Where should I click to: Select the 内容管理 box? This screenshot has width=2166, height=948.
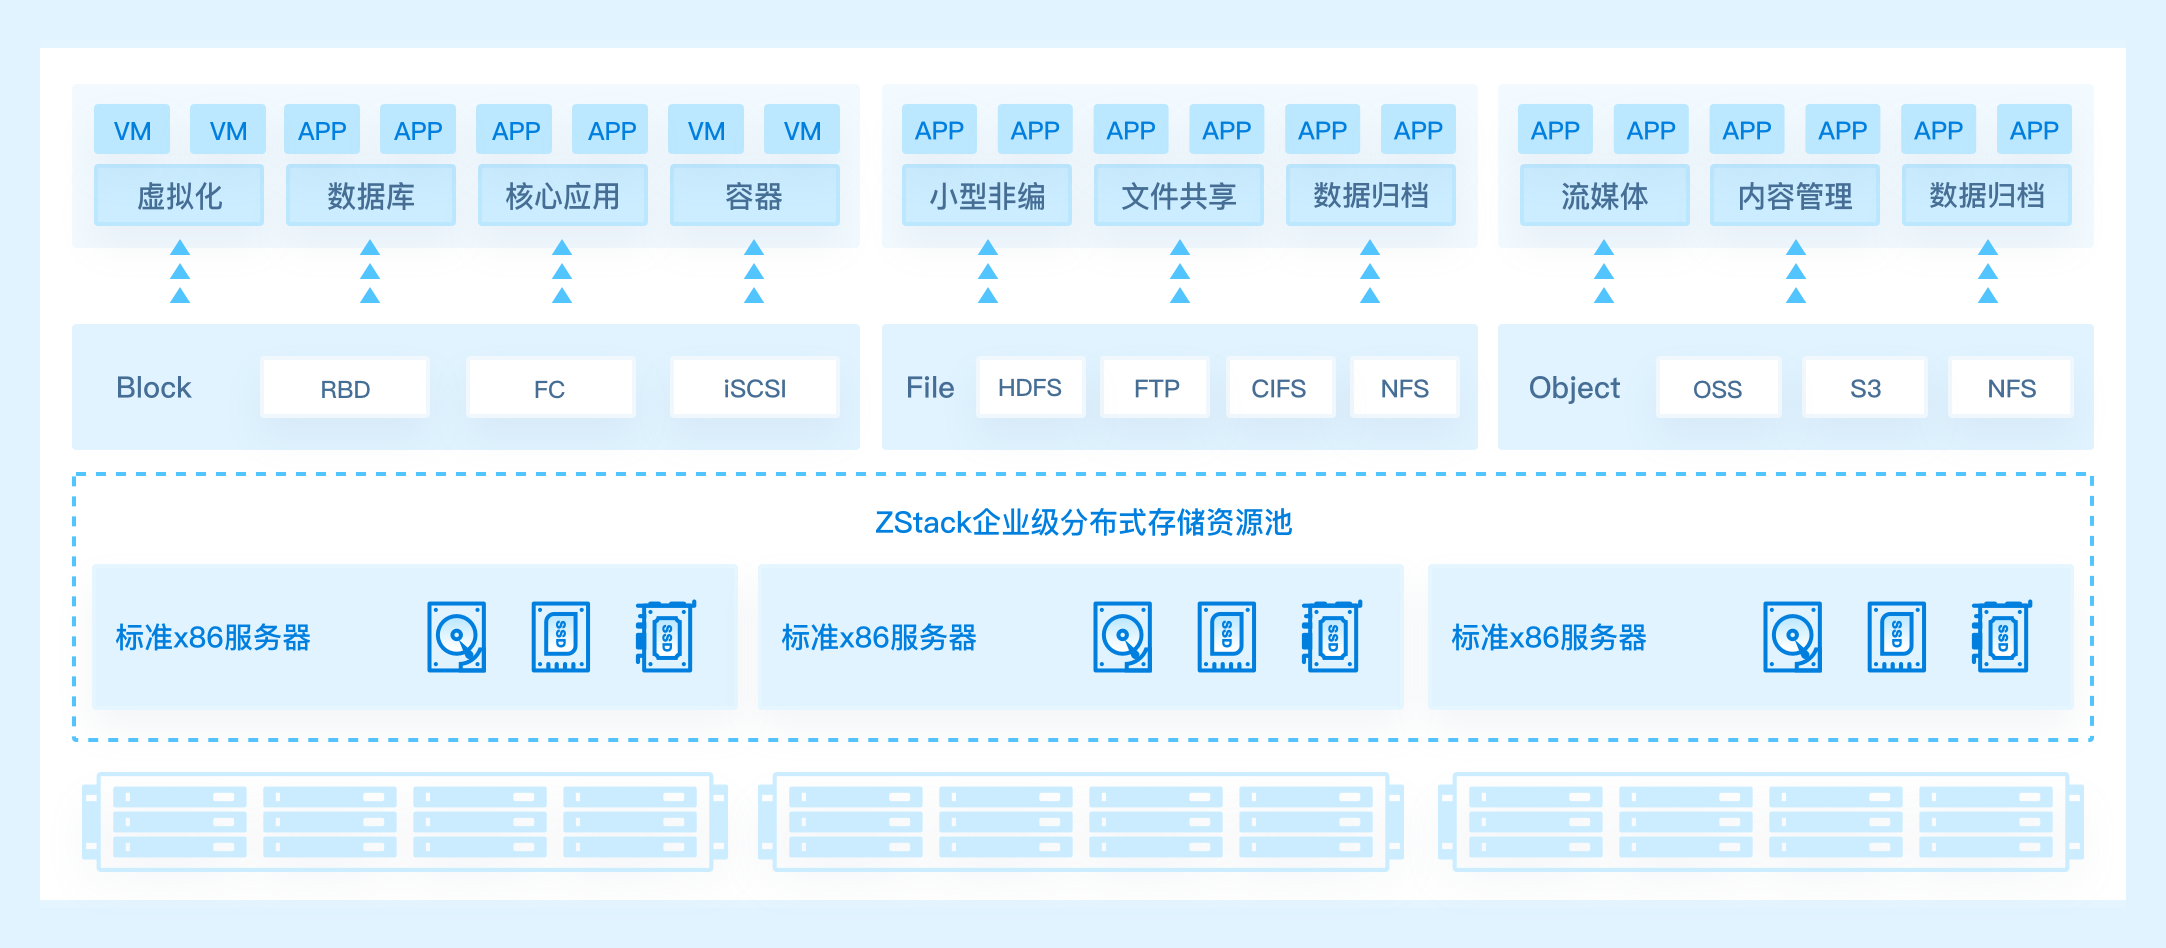pos(1795,195)
